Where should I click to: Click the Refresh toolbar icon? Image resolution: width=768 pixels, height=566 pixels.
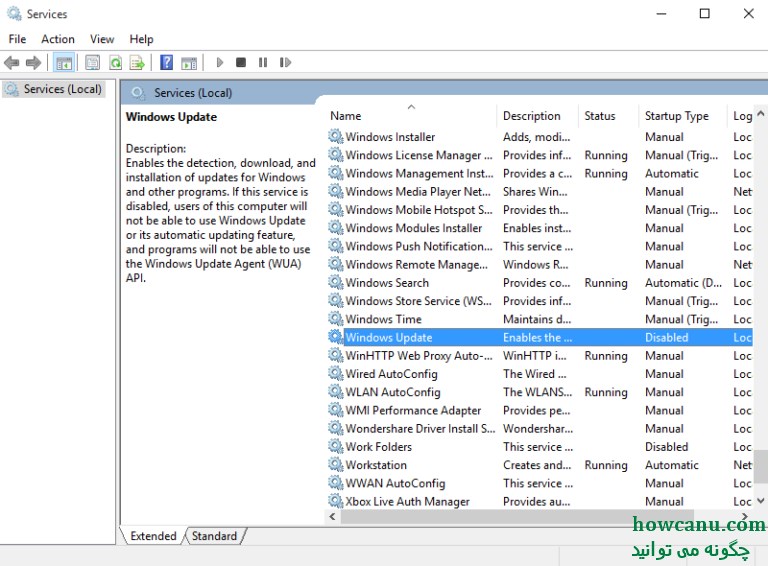click(115, 63)
